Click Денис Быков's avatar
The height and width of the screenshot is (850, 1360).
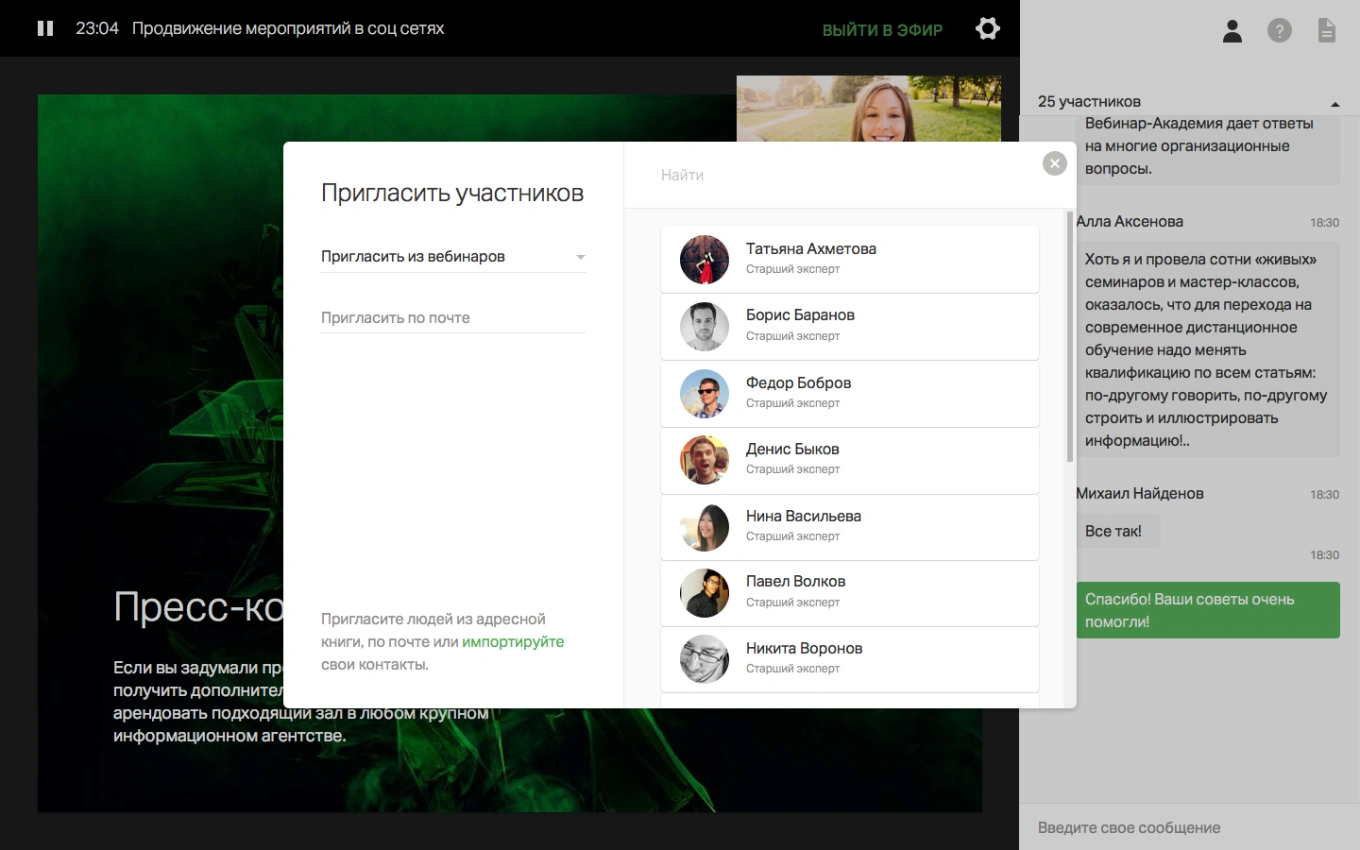[x=704, y=460]
